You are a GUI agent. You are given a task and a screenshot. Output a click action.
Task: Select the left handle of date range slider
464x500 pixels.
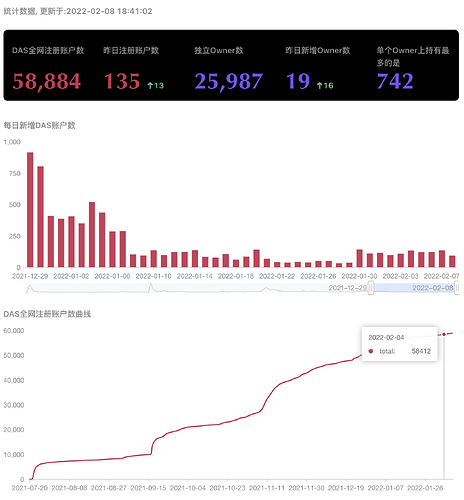370,288
